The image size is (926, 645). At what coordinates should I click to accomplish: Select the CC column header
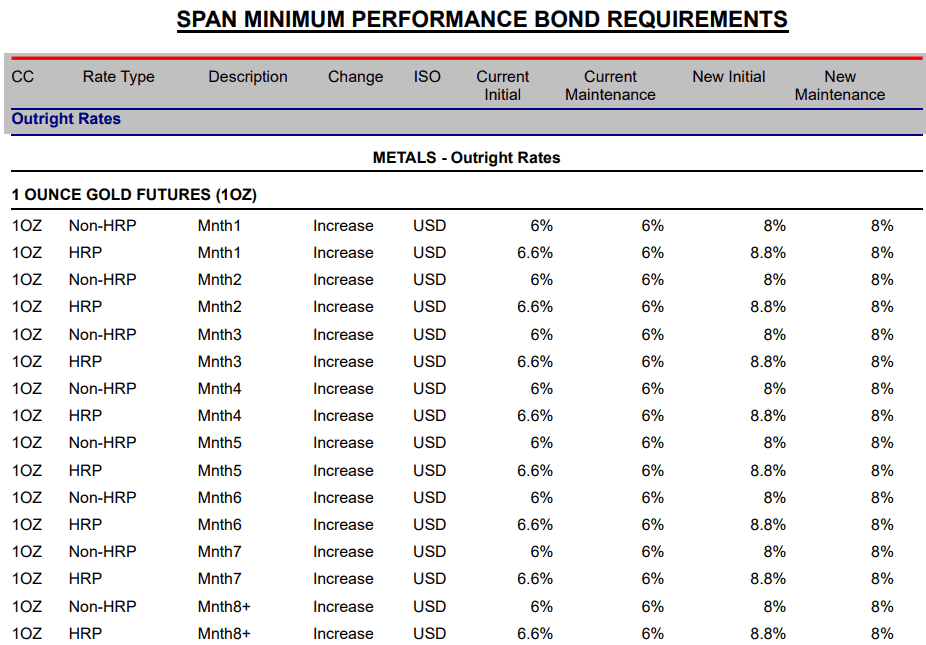pos(22,77)
